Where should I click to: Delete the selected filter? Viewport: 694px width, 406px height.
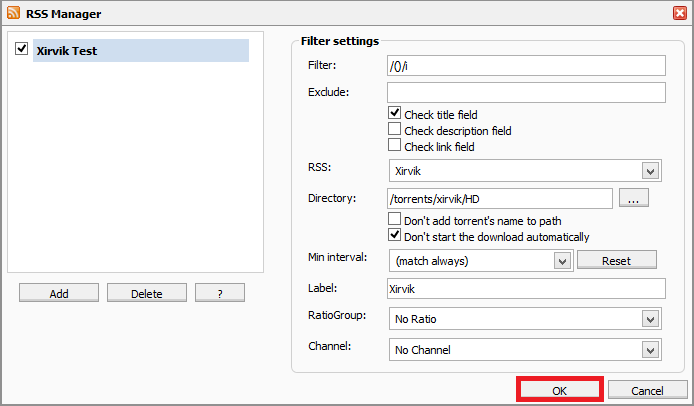pyautogui.click(x=147, y=293)
